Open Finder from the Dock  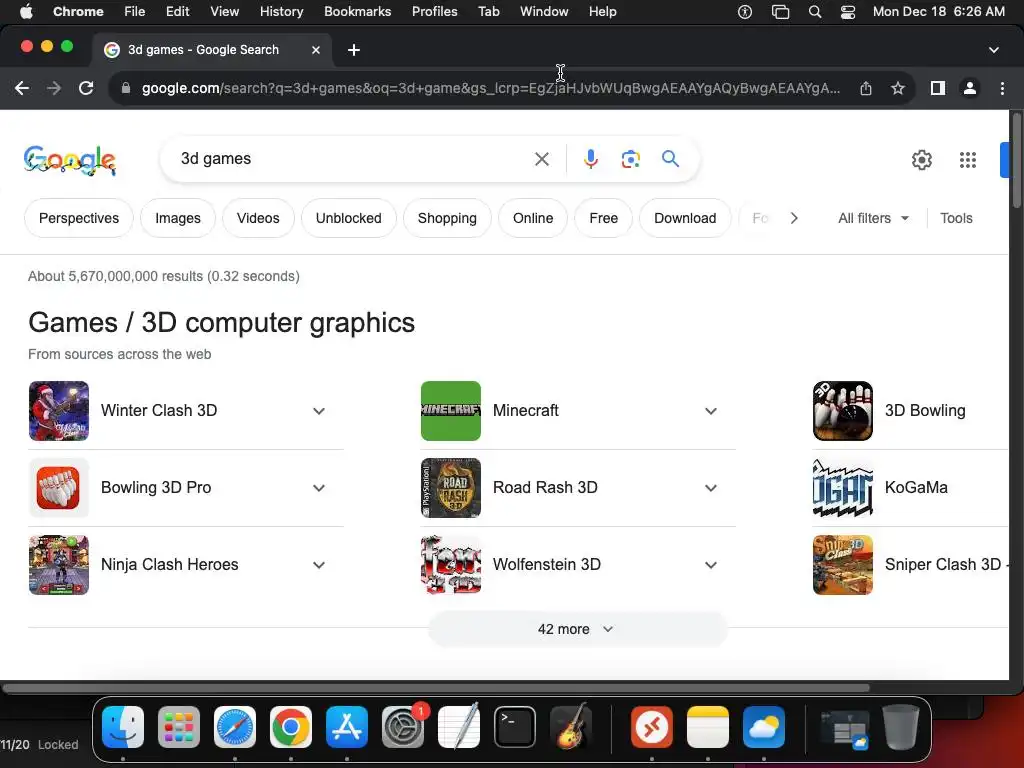pos(123,727)
